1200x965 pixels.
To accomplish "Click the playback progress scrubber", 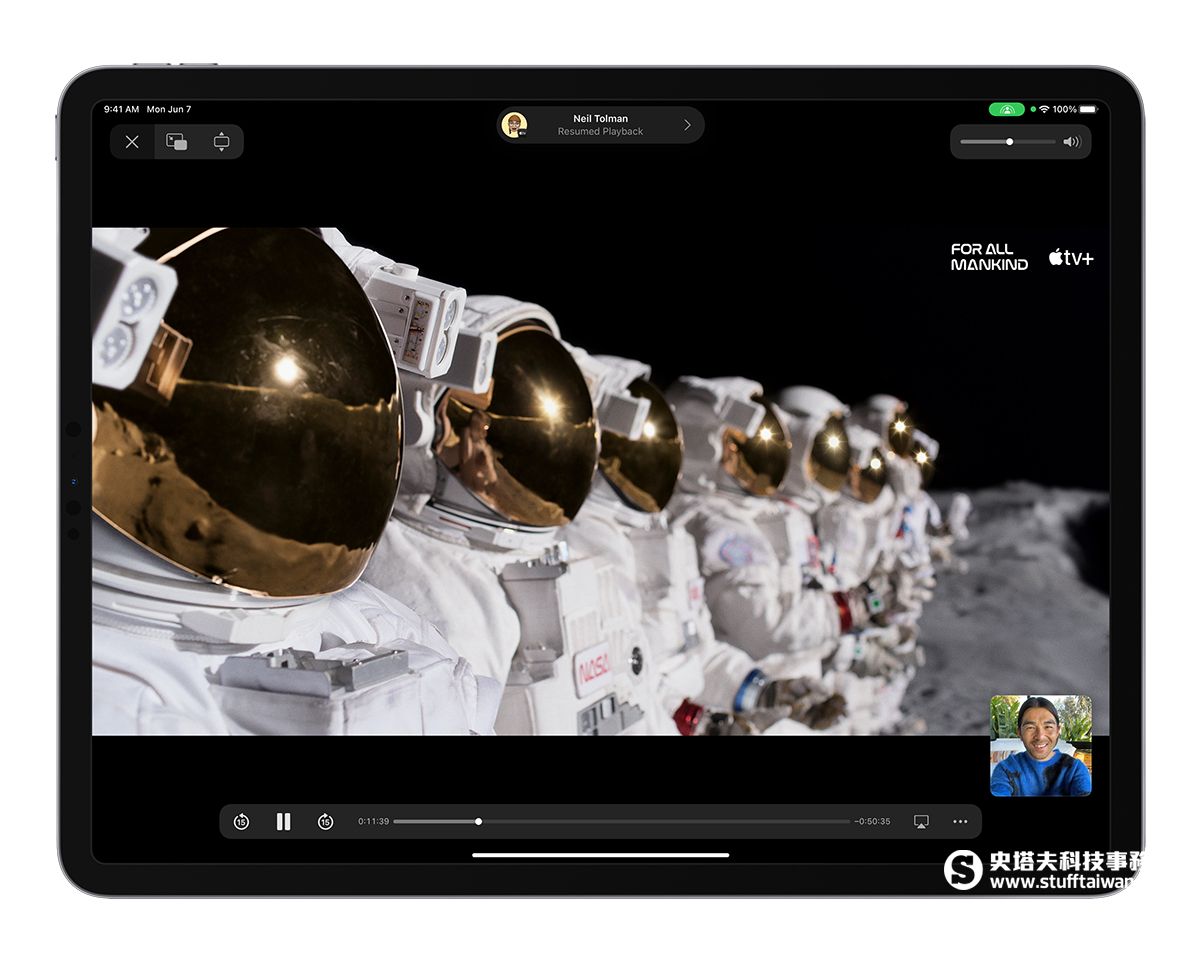I will tap(621, 822).
